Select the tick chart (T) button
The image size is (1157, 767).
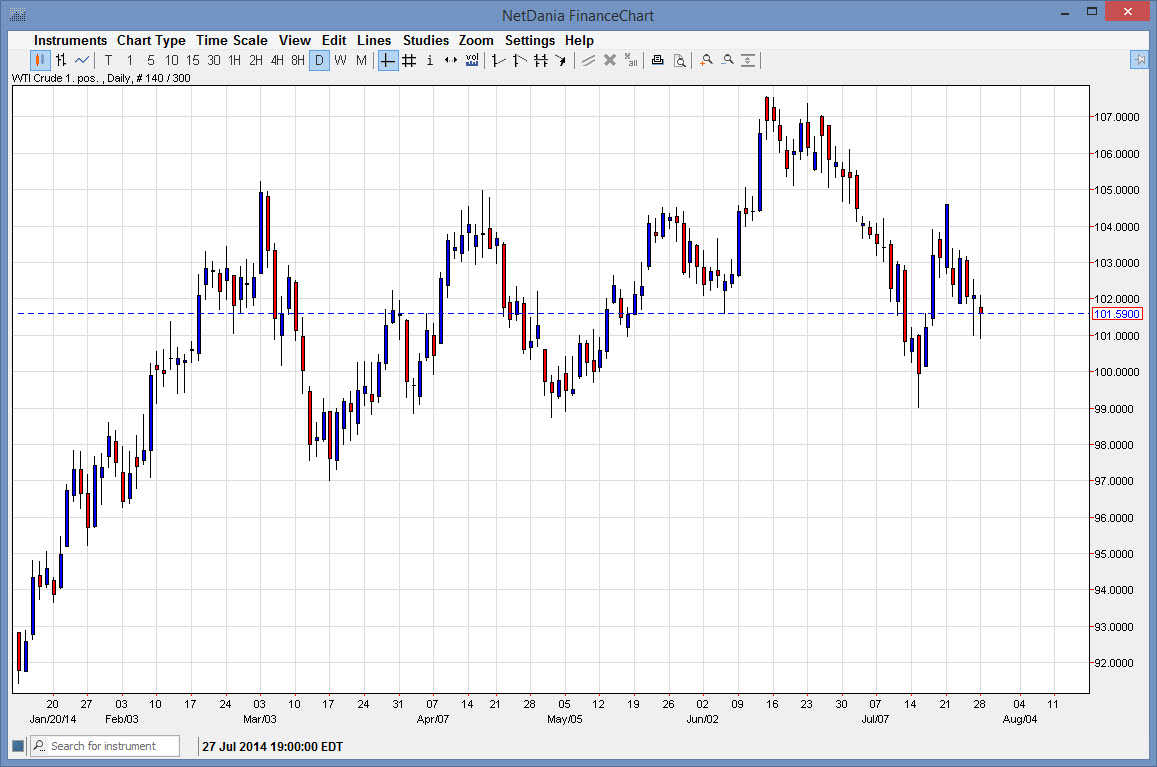[x=107, y=60]
